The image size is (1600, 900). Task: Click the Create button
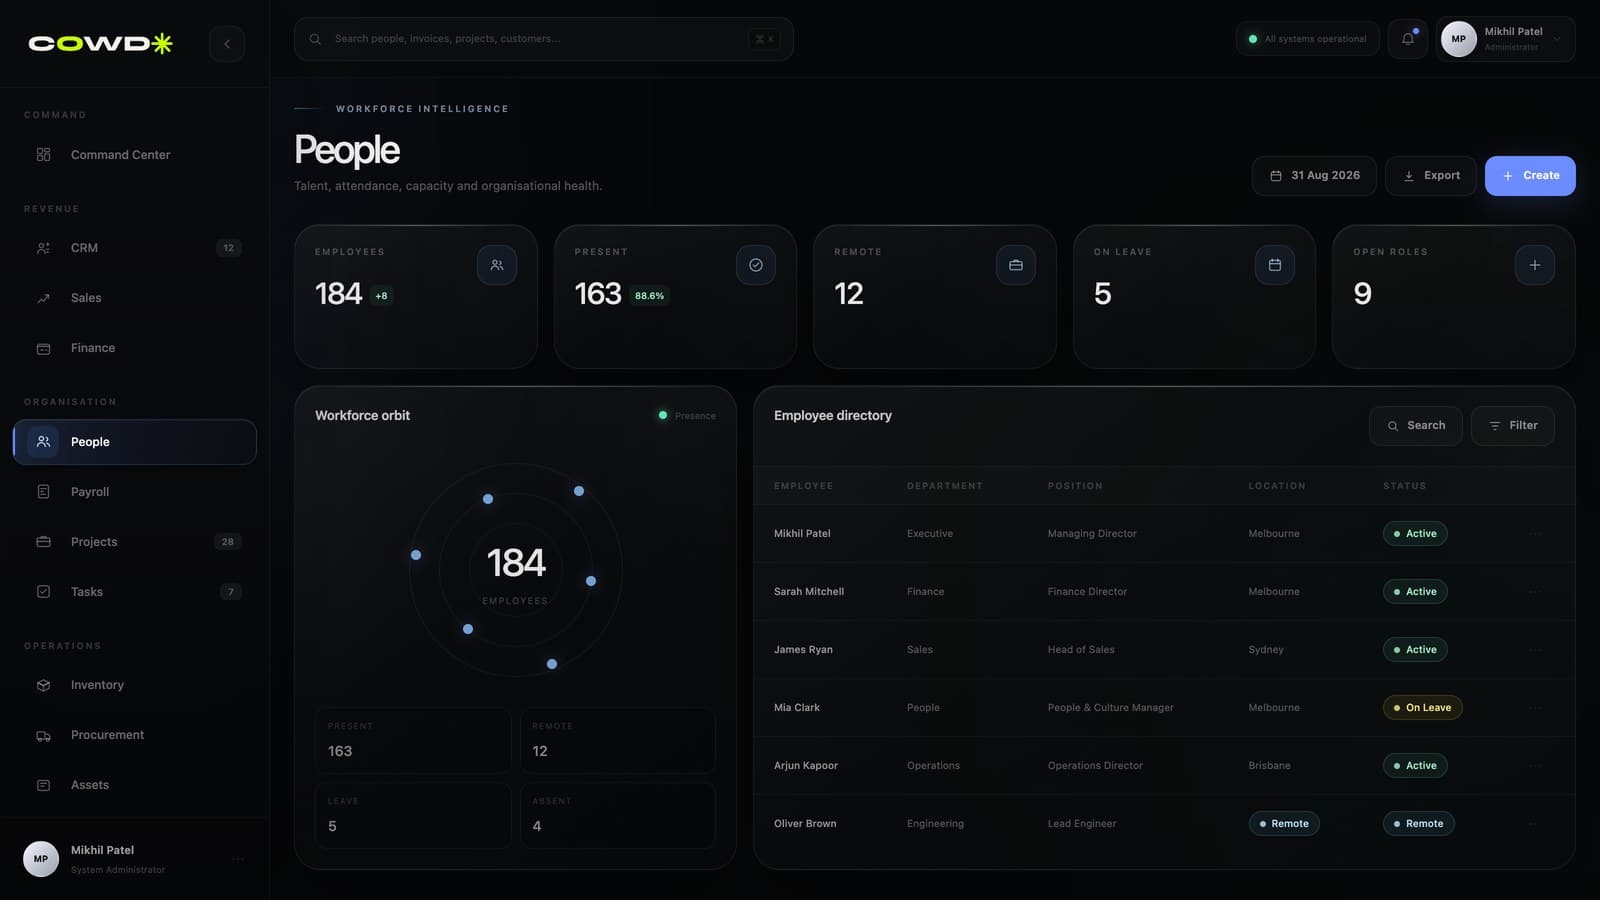click(1530, 176)
